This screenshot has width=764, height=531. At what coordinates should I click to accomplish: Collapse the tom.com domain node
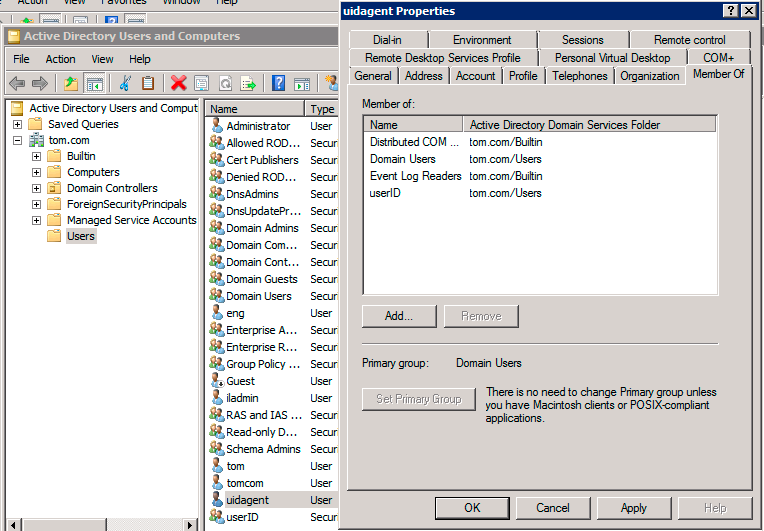[18, 141]
